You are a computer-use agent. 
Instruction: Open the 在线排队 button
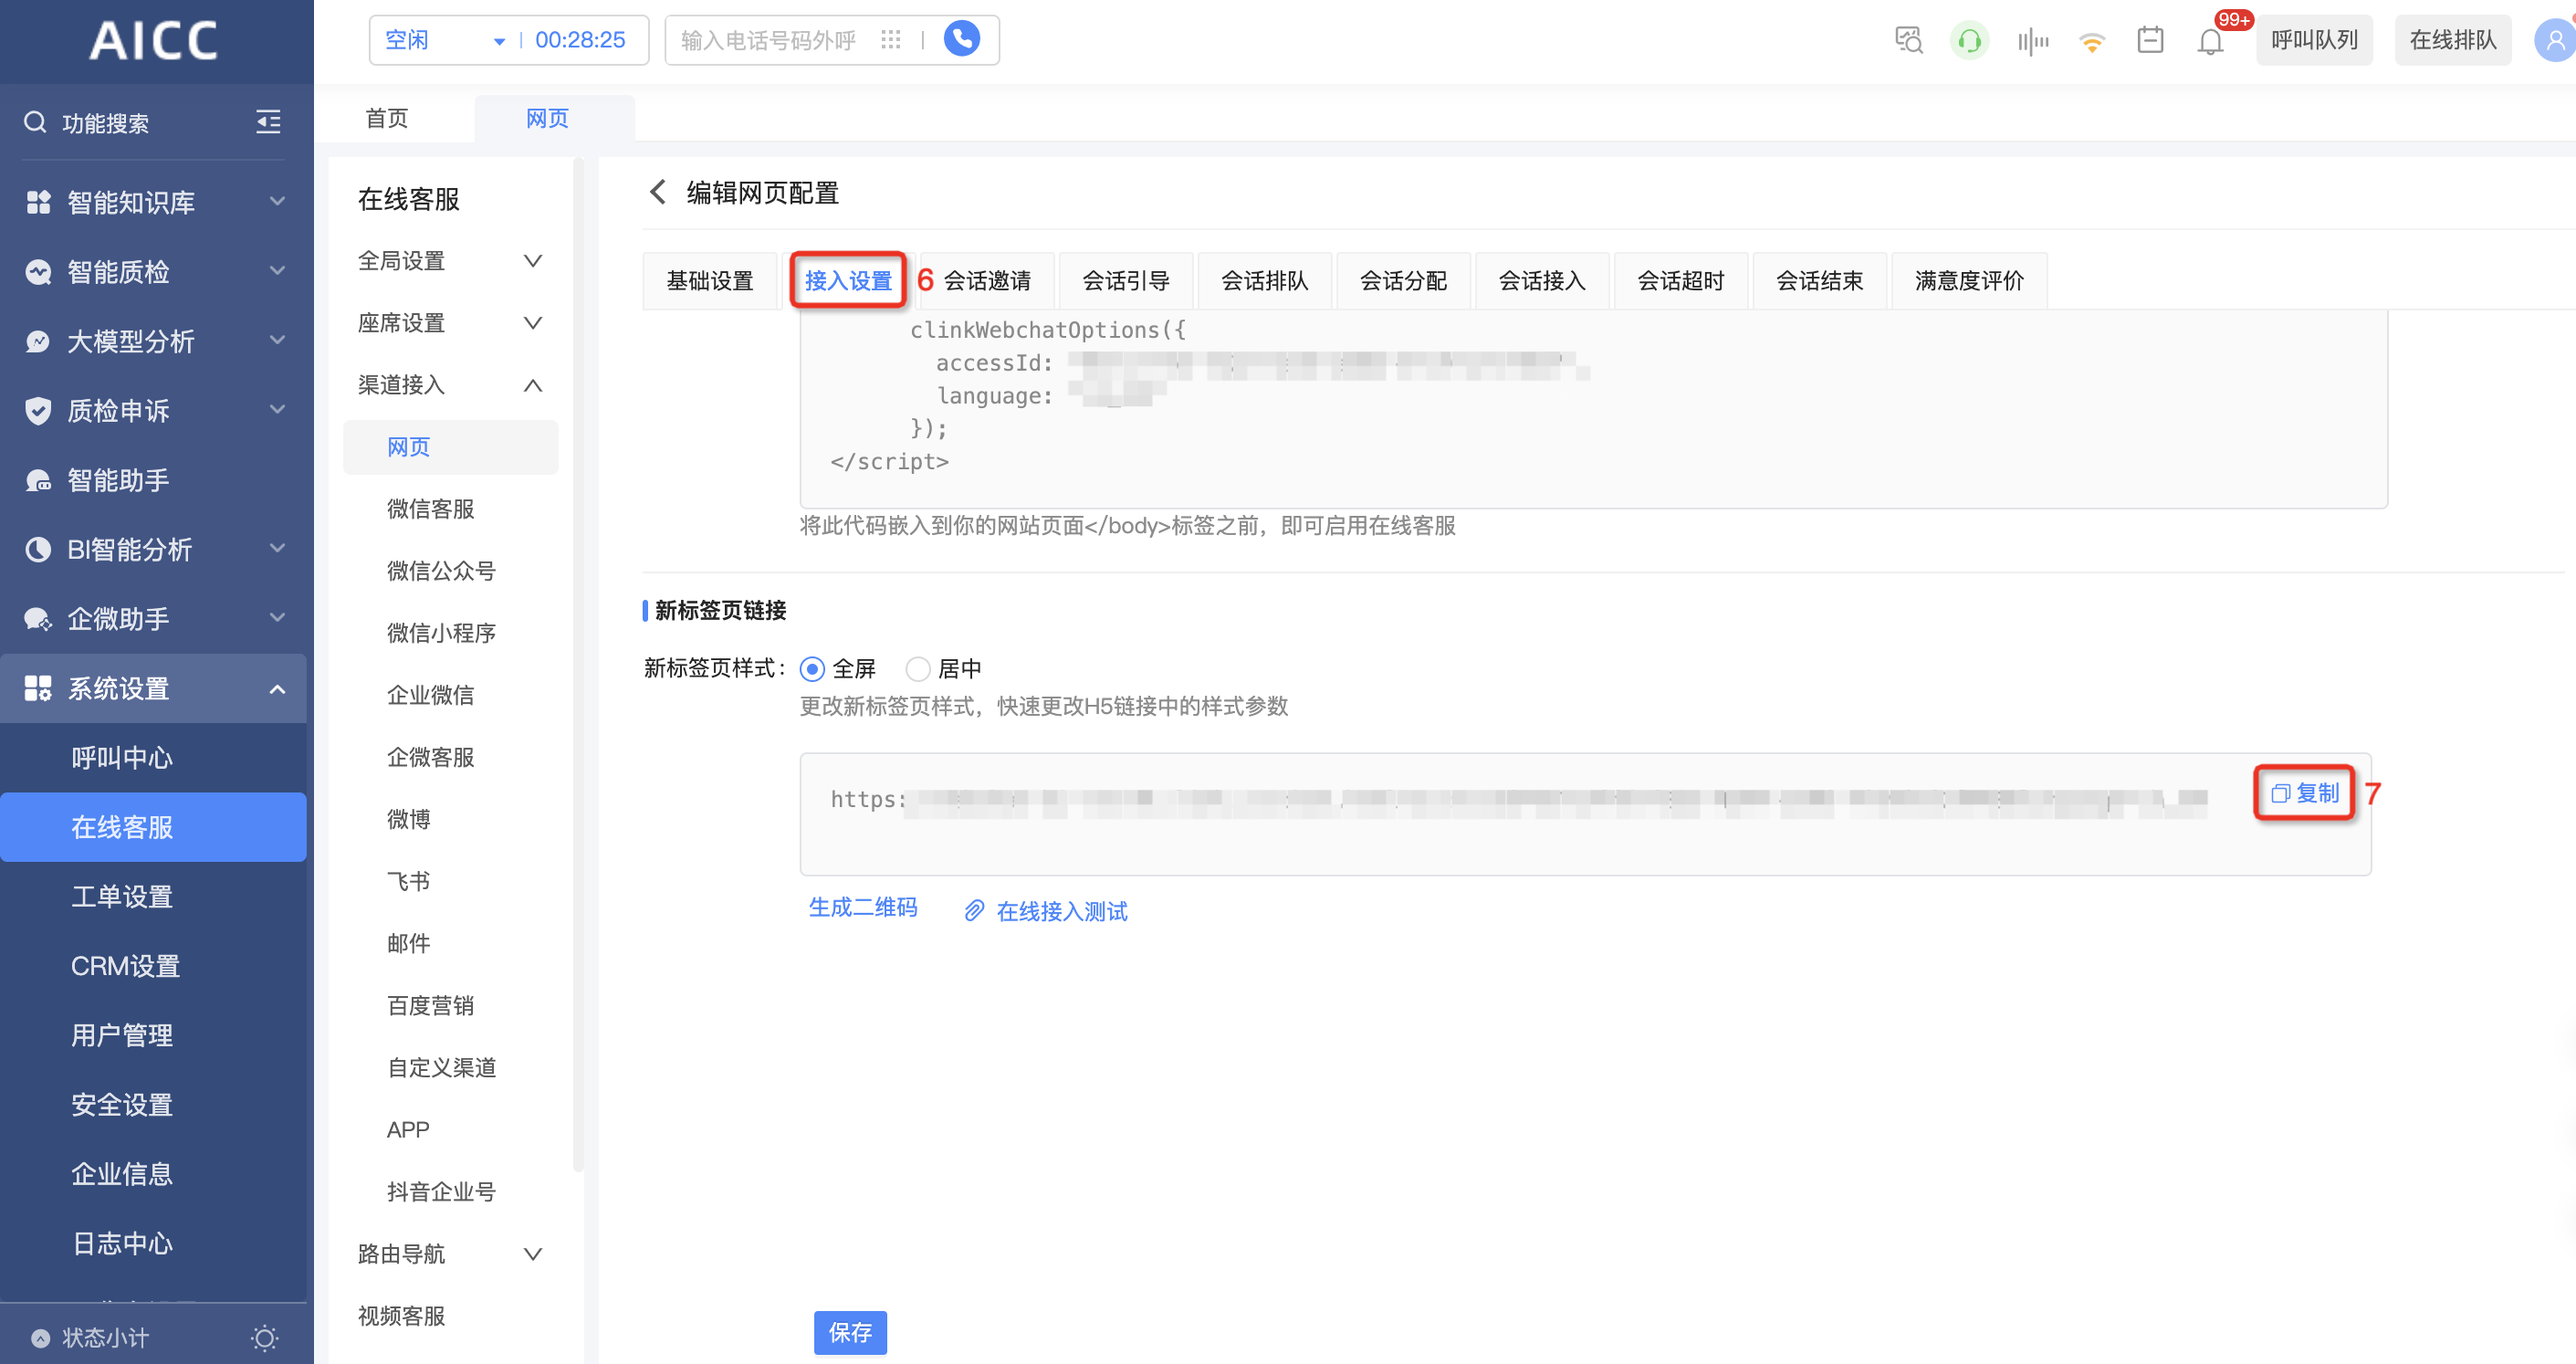point(2453,40)
